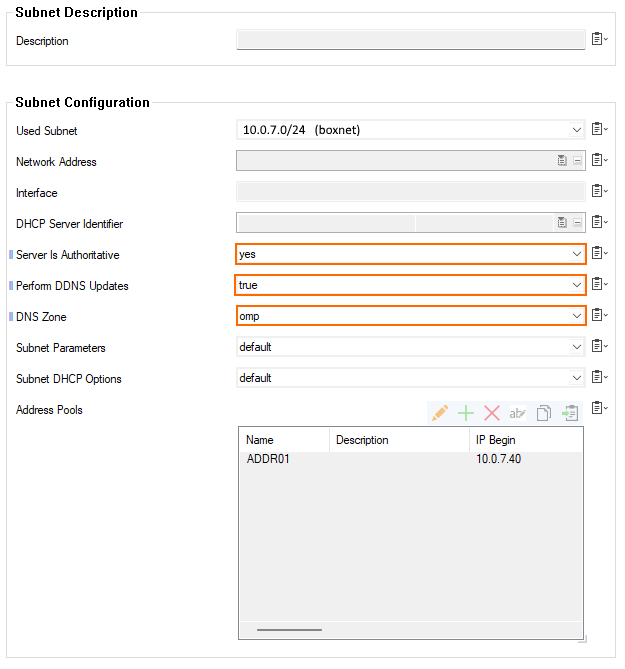
Task: Click minus icon inside Network Address field
Action: [x=577, y=161]
